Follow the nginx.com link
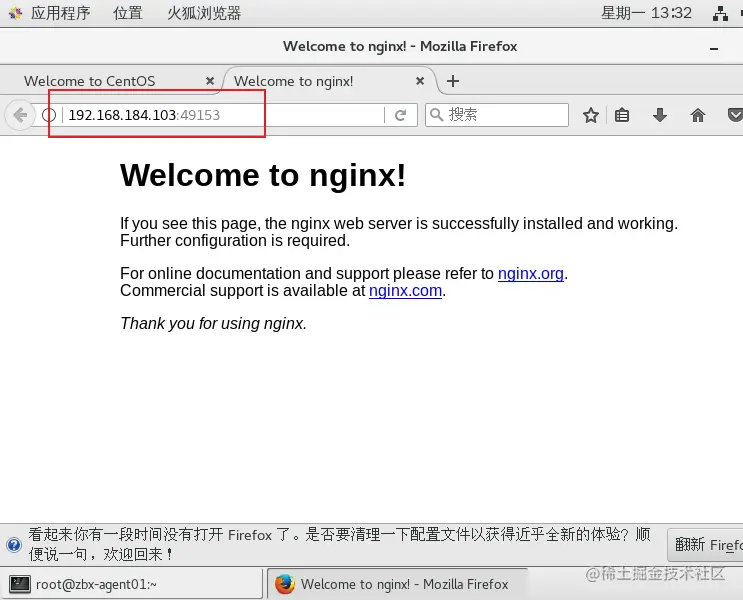This screenshot has width=743, height=600. pos(405,291)
